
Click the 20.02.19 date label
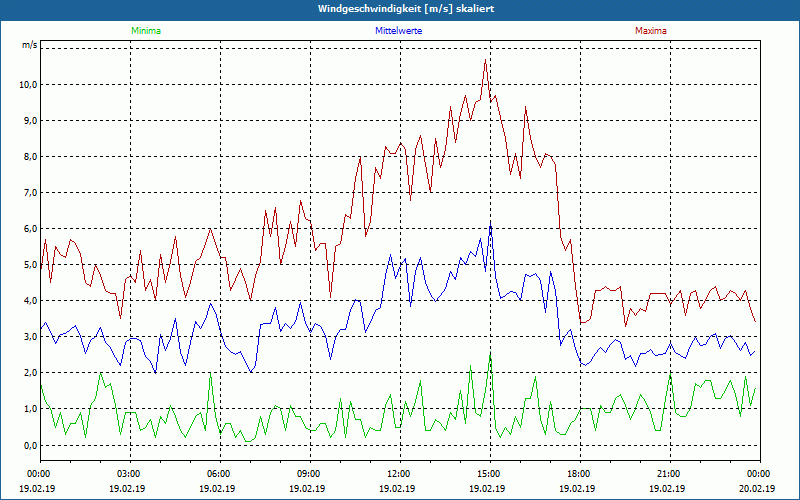point(757,489)
